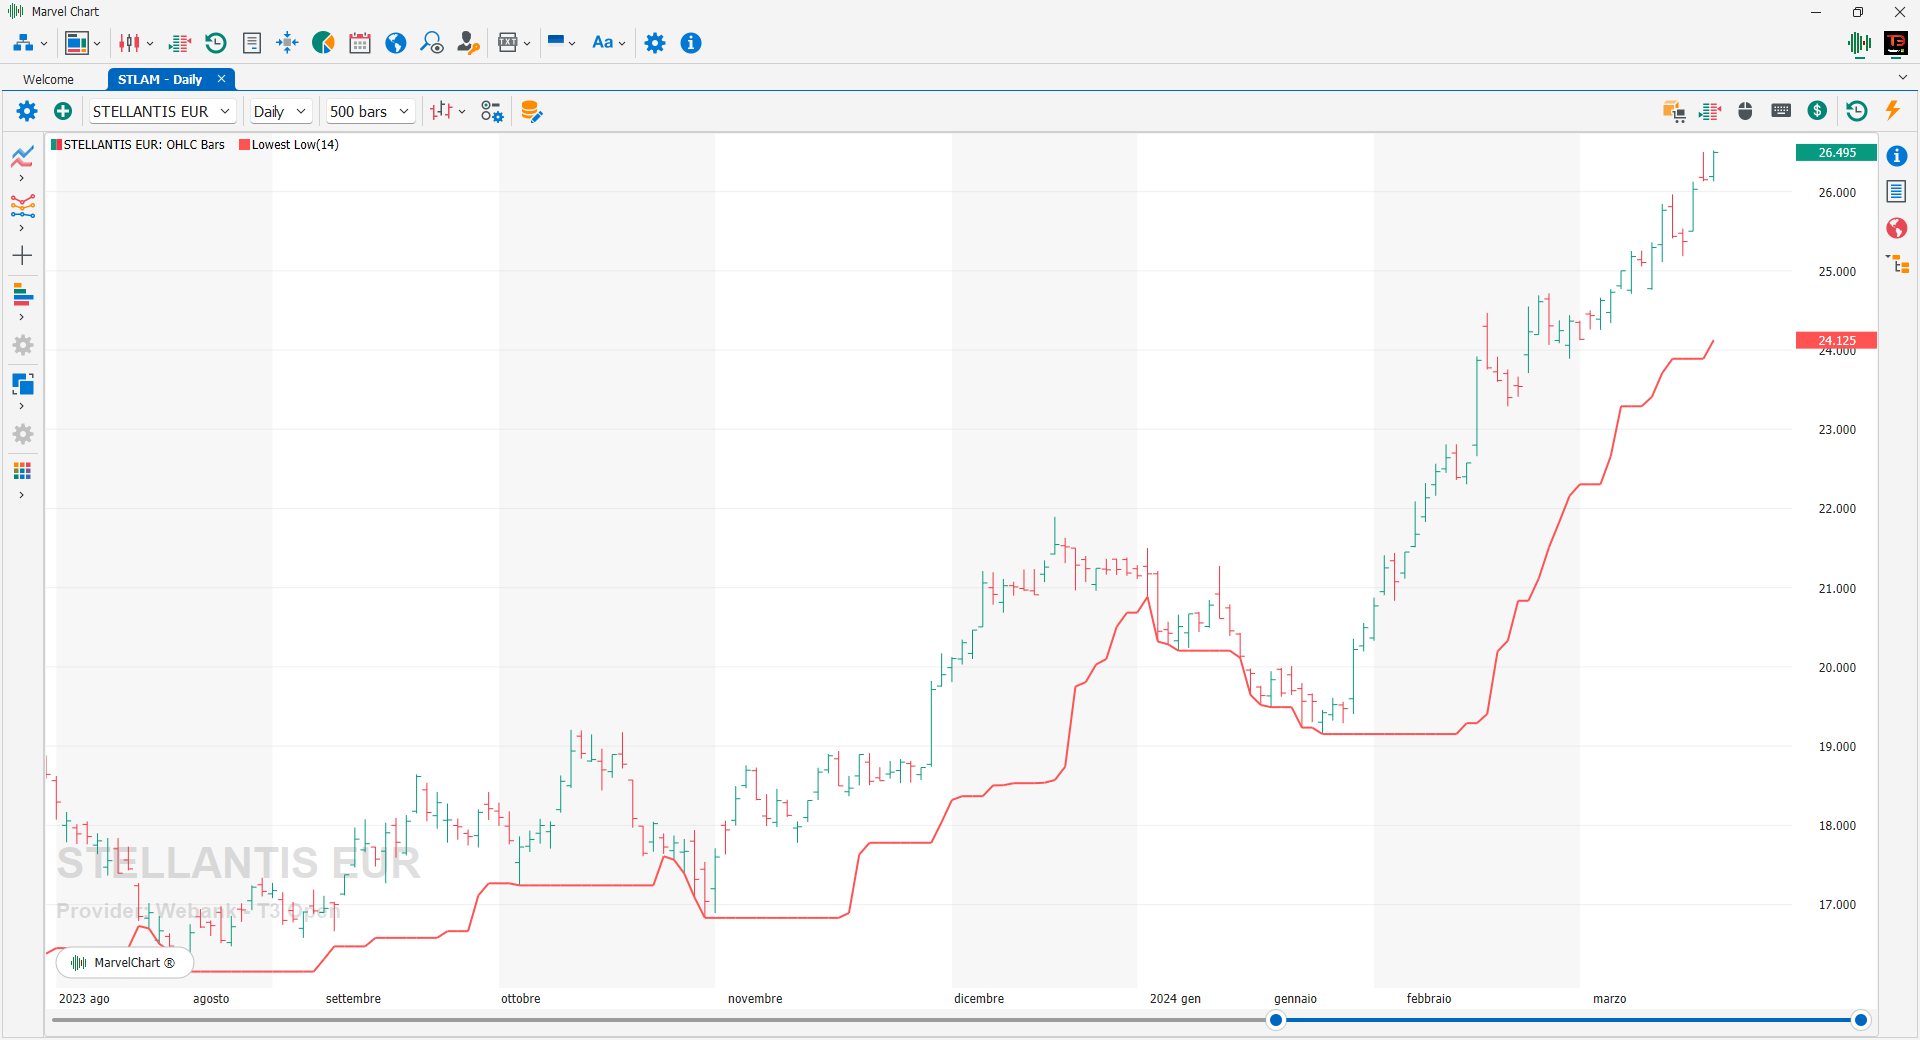Click the T3 logo icon at top right

1895,43
